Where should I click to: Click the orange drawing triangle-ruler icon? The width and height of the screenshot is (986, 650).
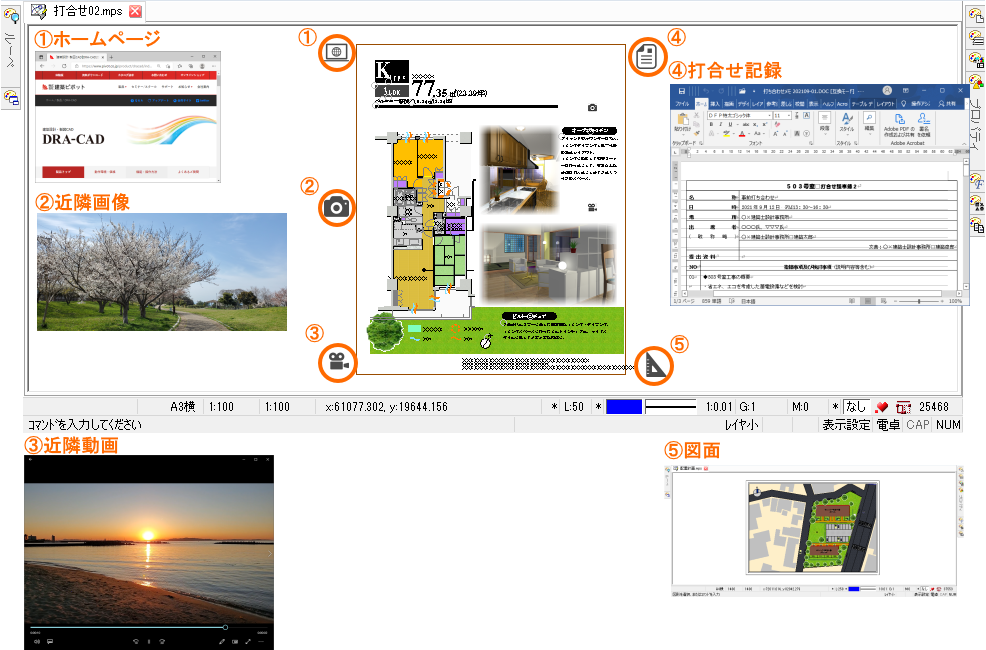pos(654,365)
